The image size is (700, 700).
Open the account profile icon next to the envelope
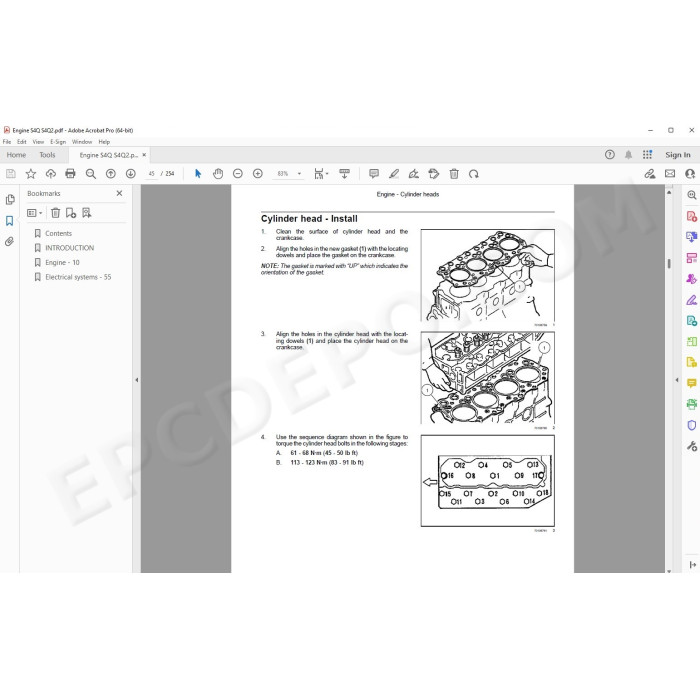click(x=690, y=174)
